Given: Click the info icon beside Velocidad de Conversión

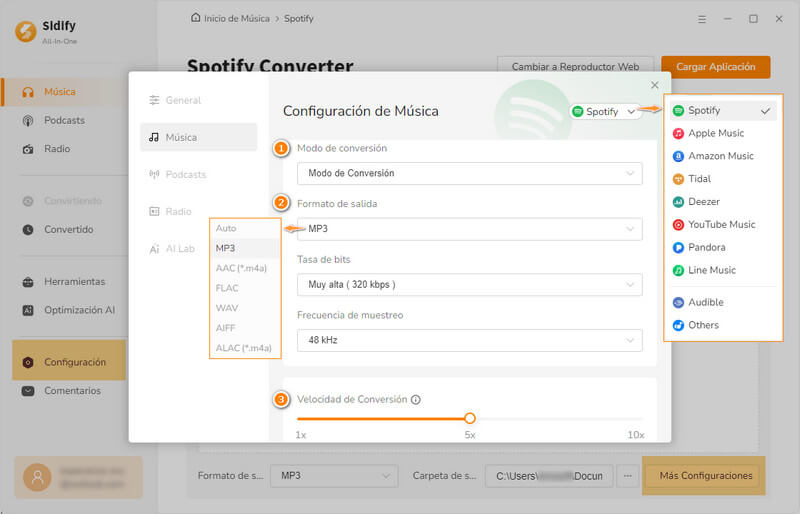Looking at the screenshot, I should pos(416,400).
